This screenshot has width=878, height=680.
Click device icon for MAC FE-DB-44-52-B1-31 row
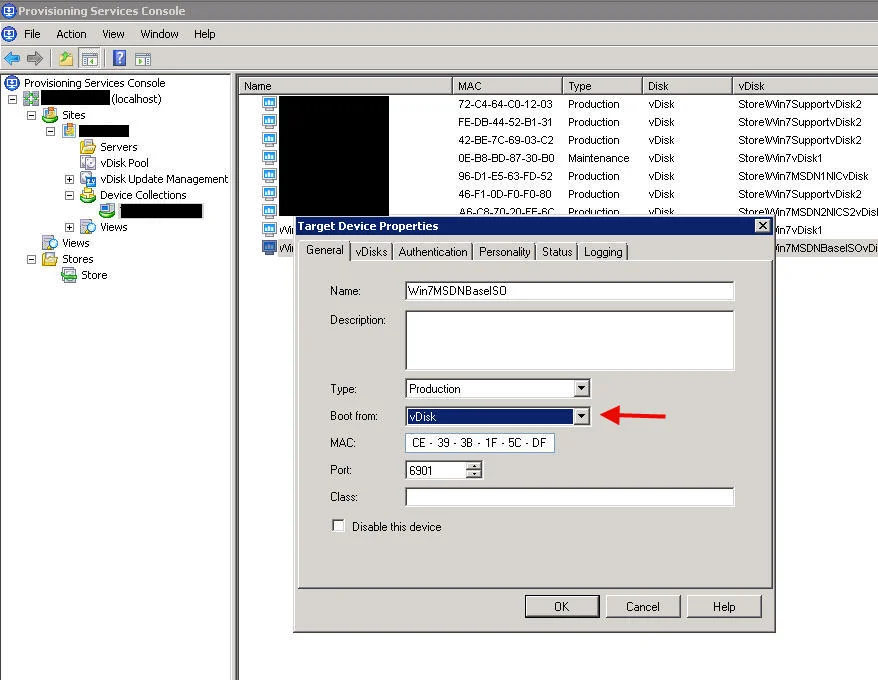click(x=269, y=121)
